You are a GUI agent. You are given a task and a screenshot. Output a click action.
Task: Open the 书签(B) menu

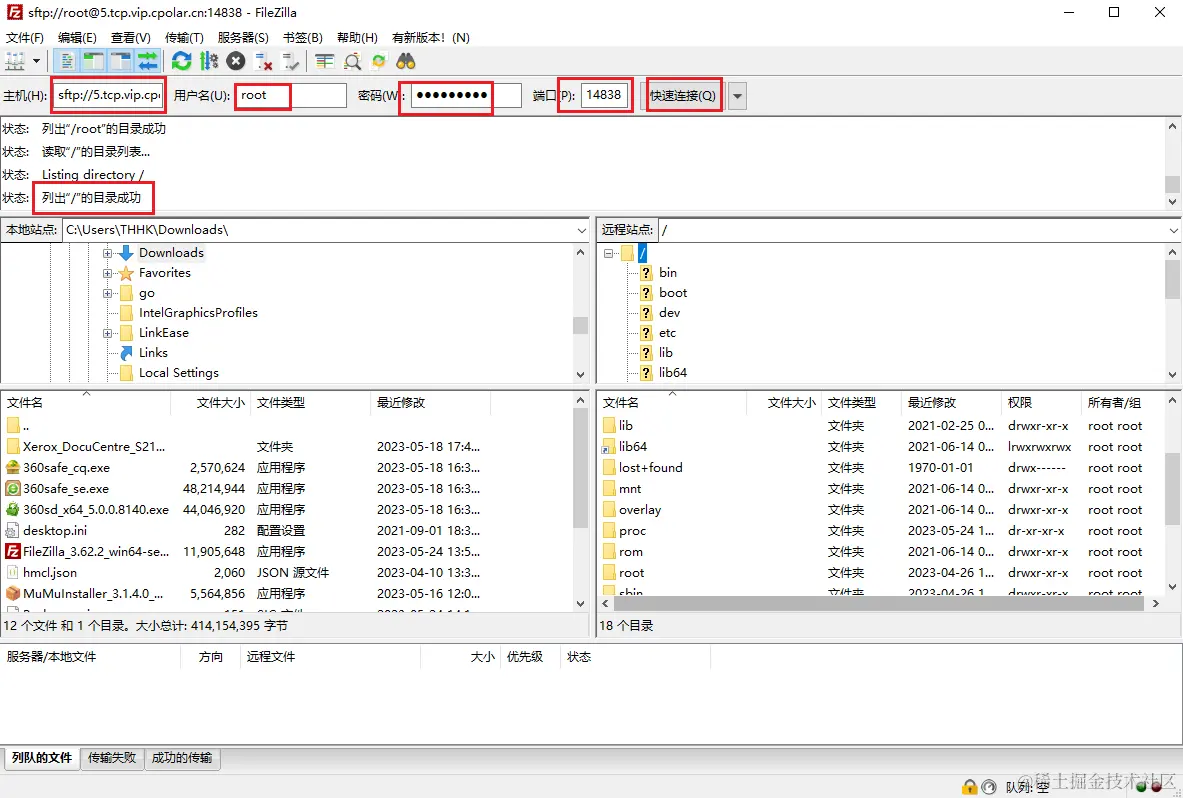click(x=303, y=38)
